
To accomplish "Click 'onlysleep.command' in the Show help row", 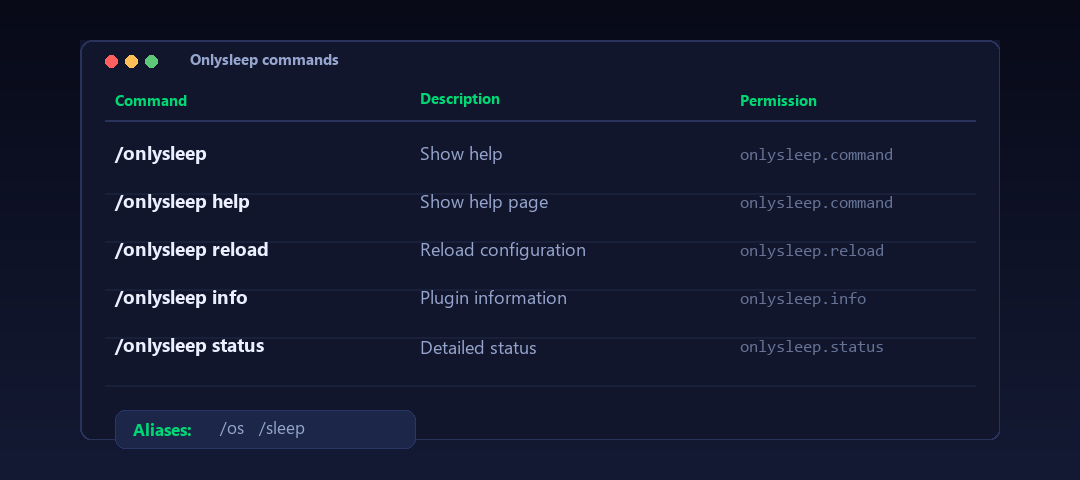I will pos(816,155).
